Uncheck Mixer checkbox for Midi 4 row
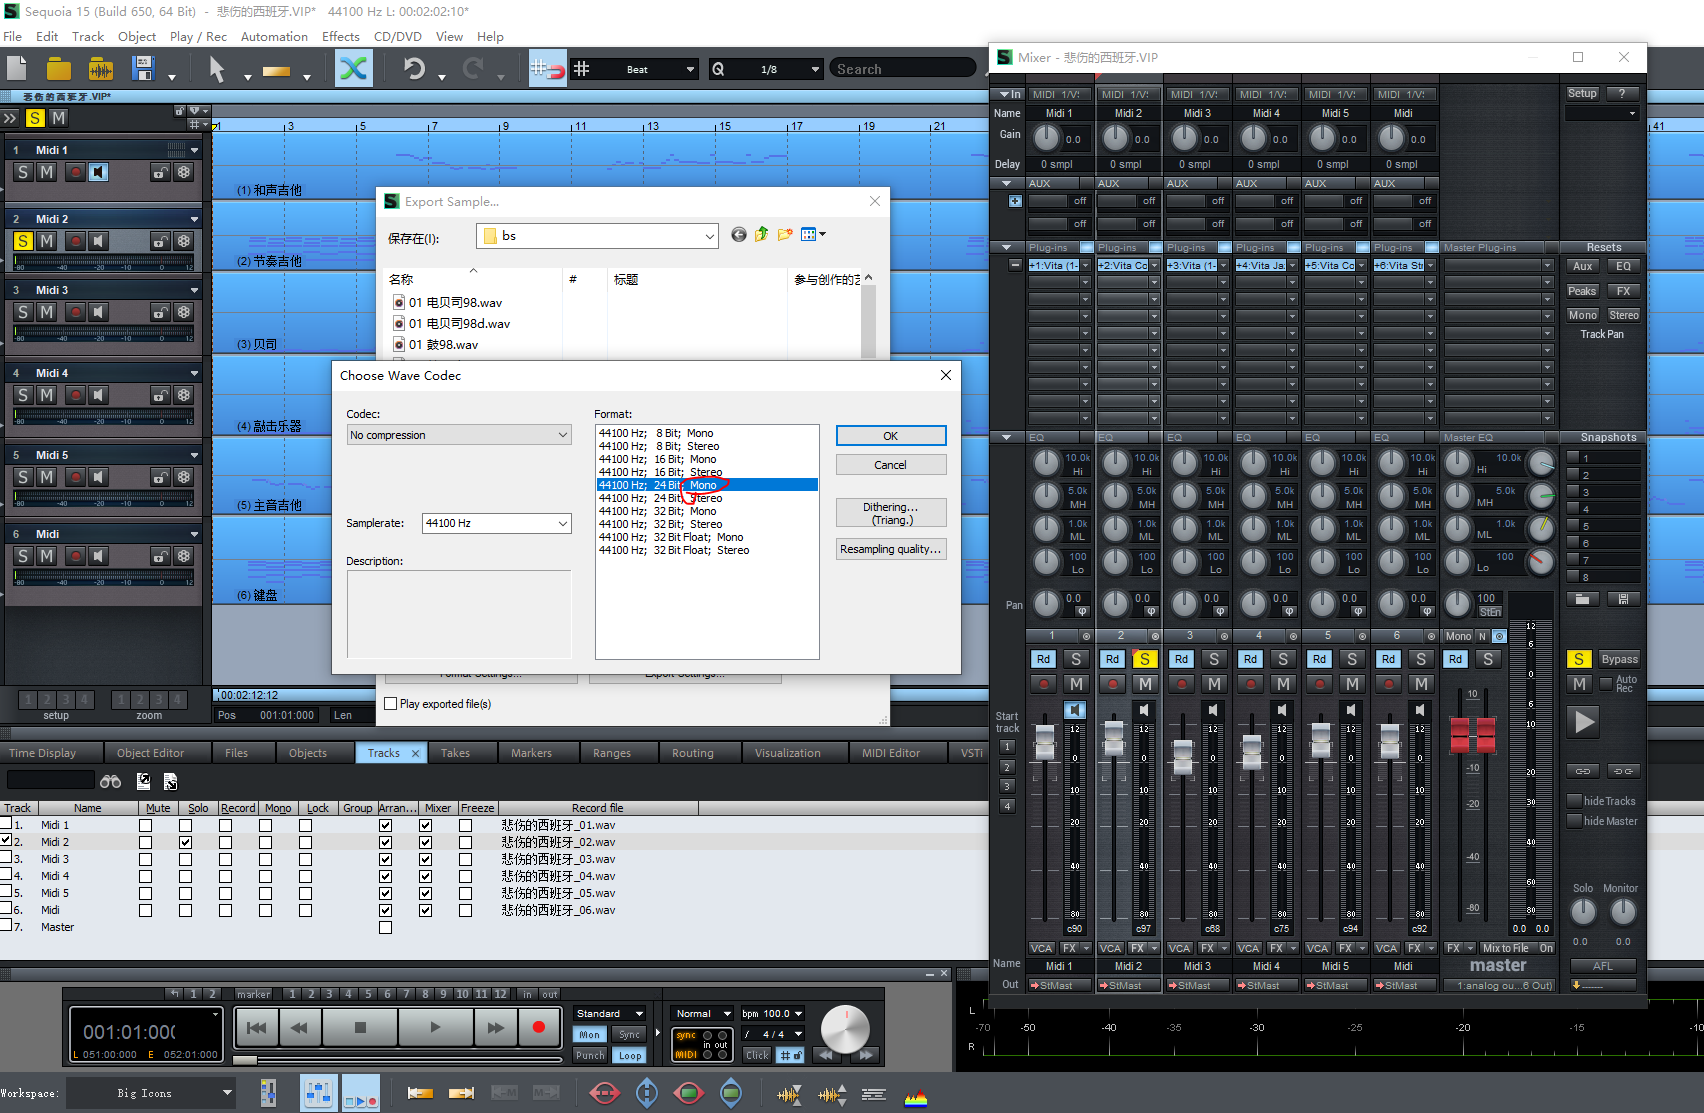The image size is (1704, 1113). pyautogui.click(x=425, y=876)
